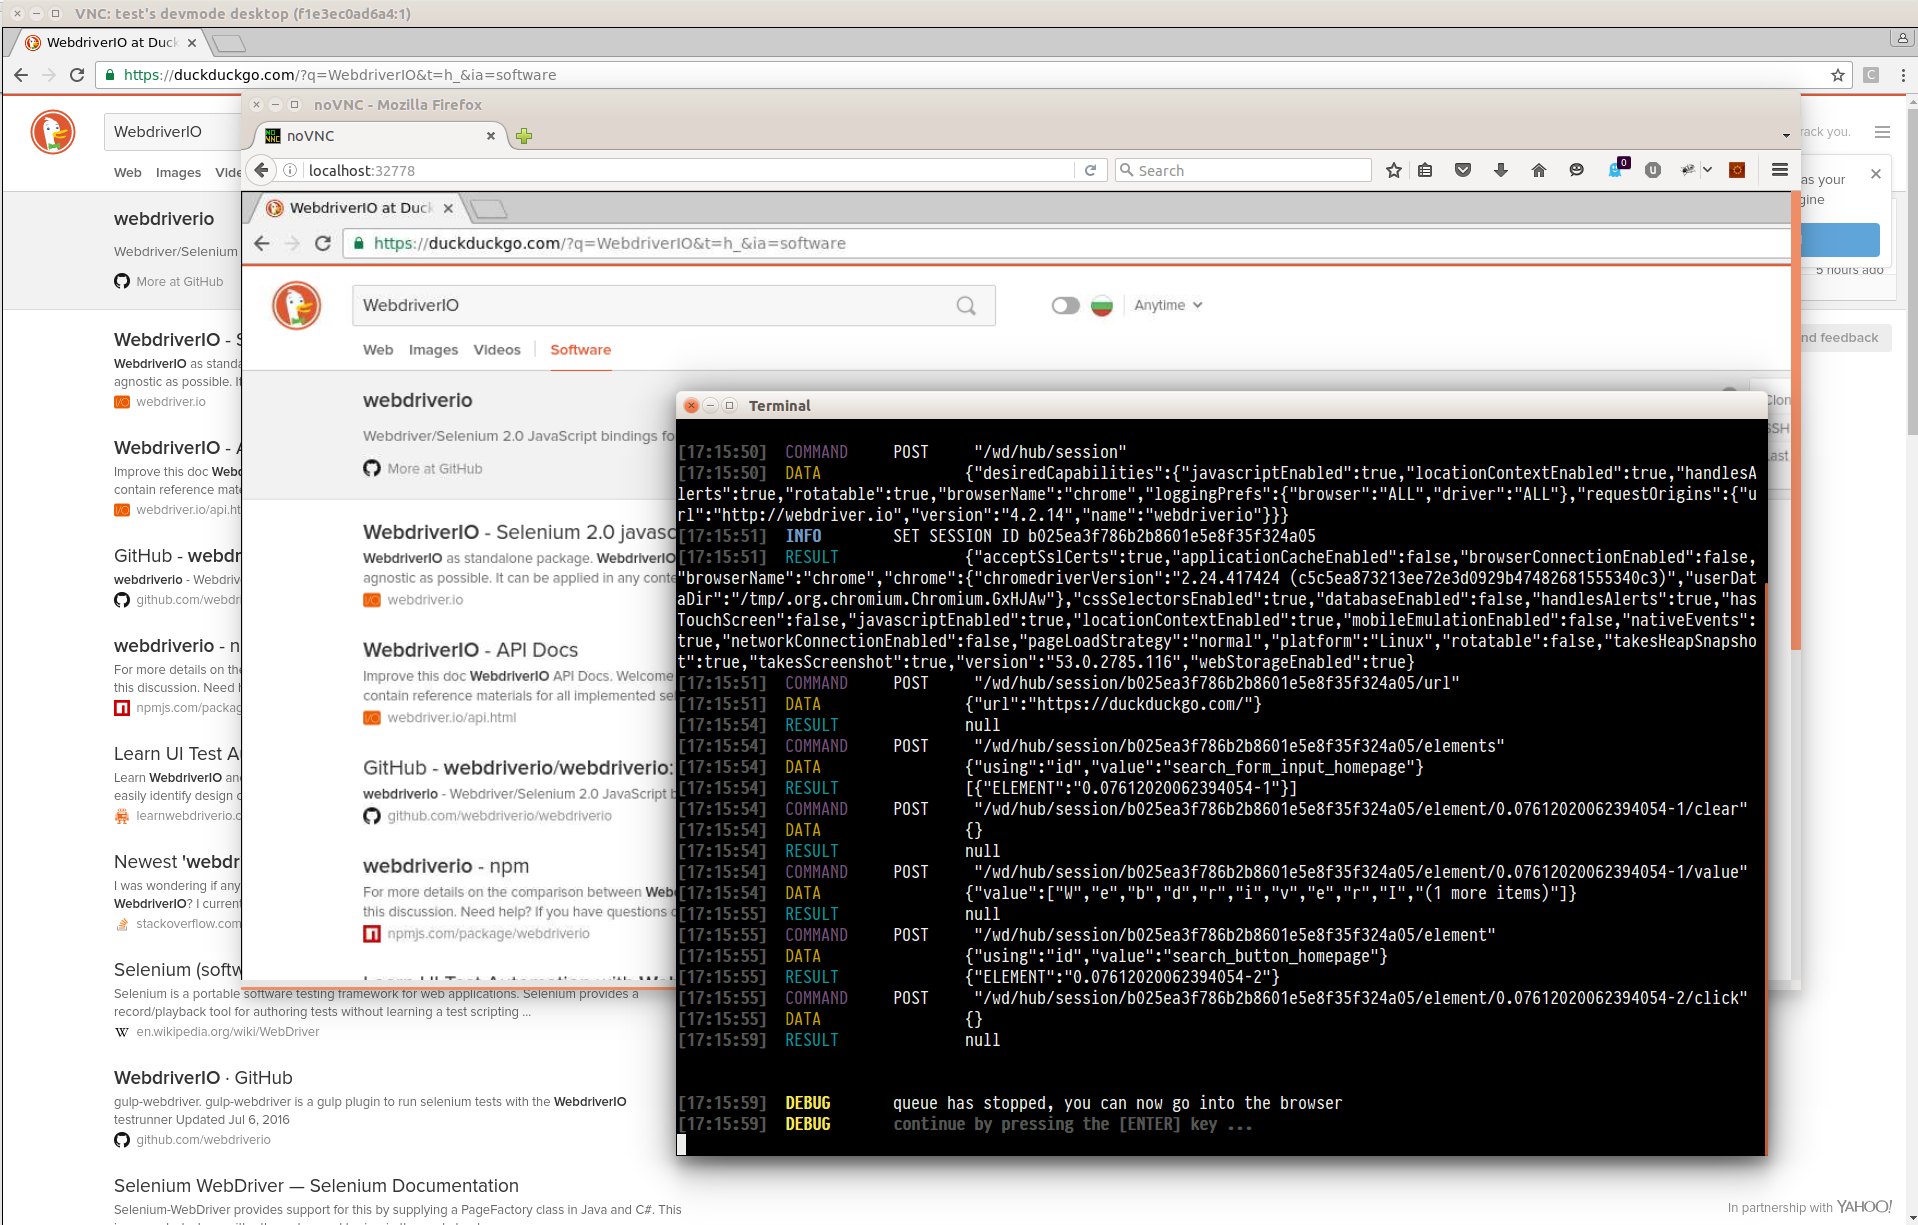Reload inner Chrome page in noVNC
This screenshot has height=1225, width=1918.
323,243
